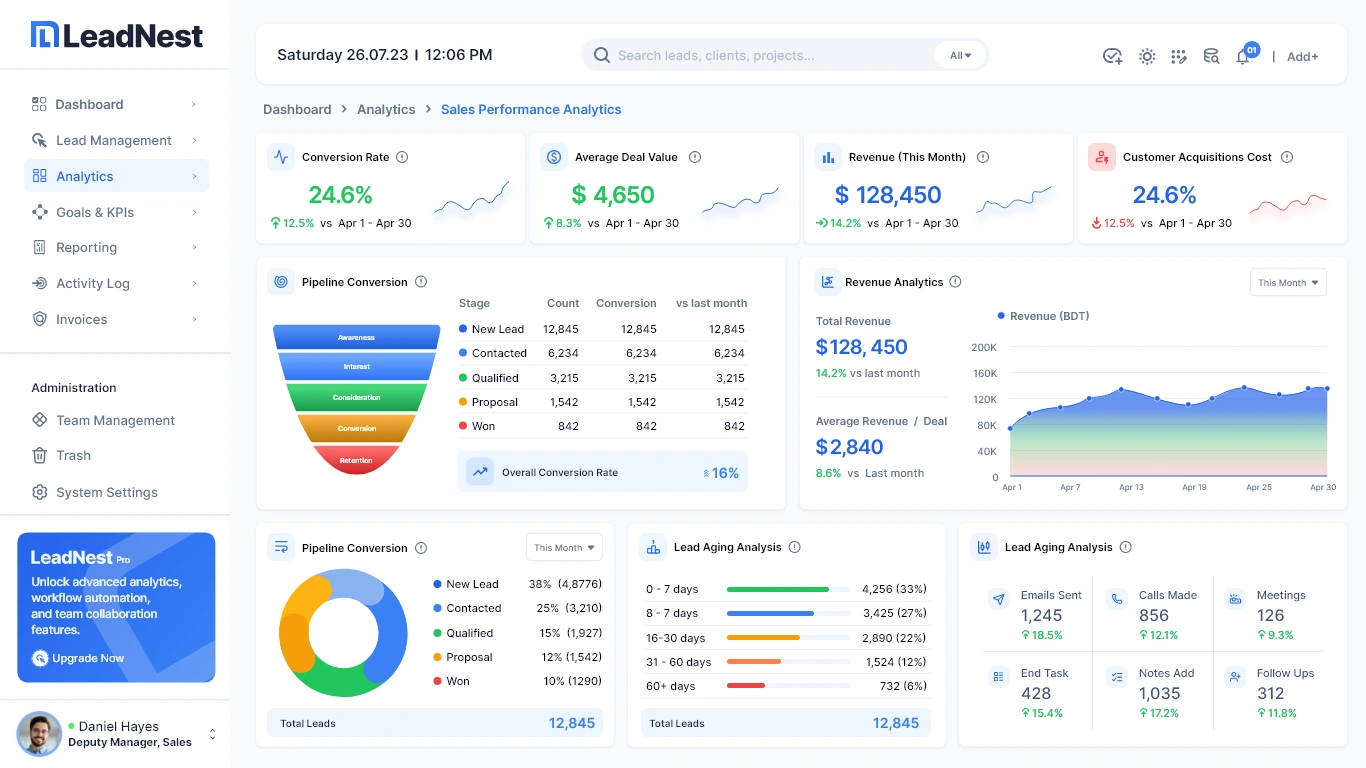Click info icon next to Average Deal Value
Image resolution: width=1366 pixels, height=768 pixels.
click(x=695, y=157)
